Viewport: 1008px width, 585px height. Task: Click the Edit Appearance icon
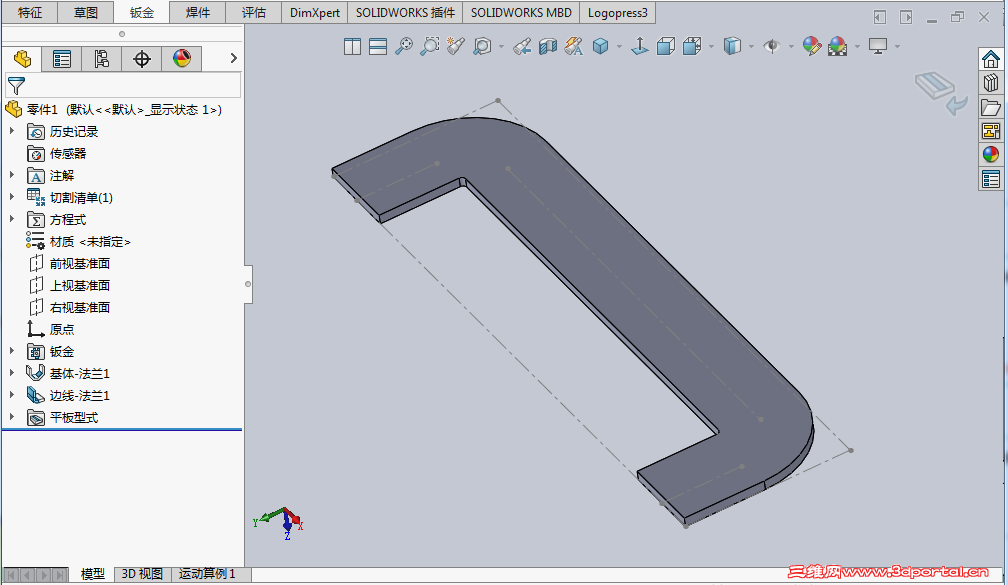pyautogui.click(x=811, y=46)
